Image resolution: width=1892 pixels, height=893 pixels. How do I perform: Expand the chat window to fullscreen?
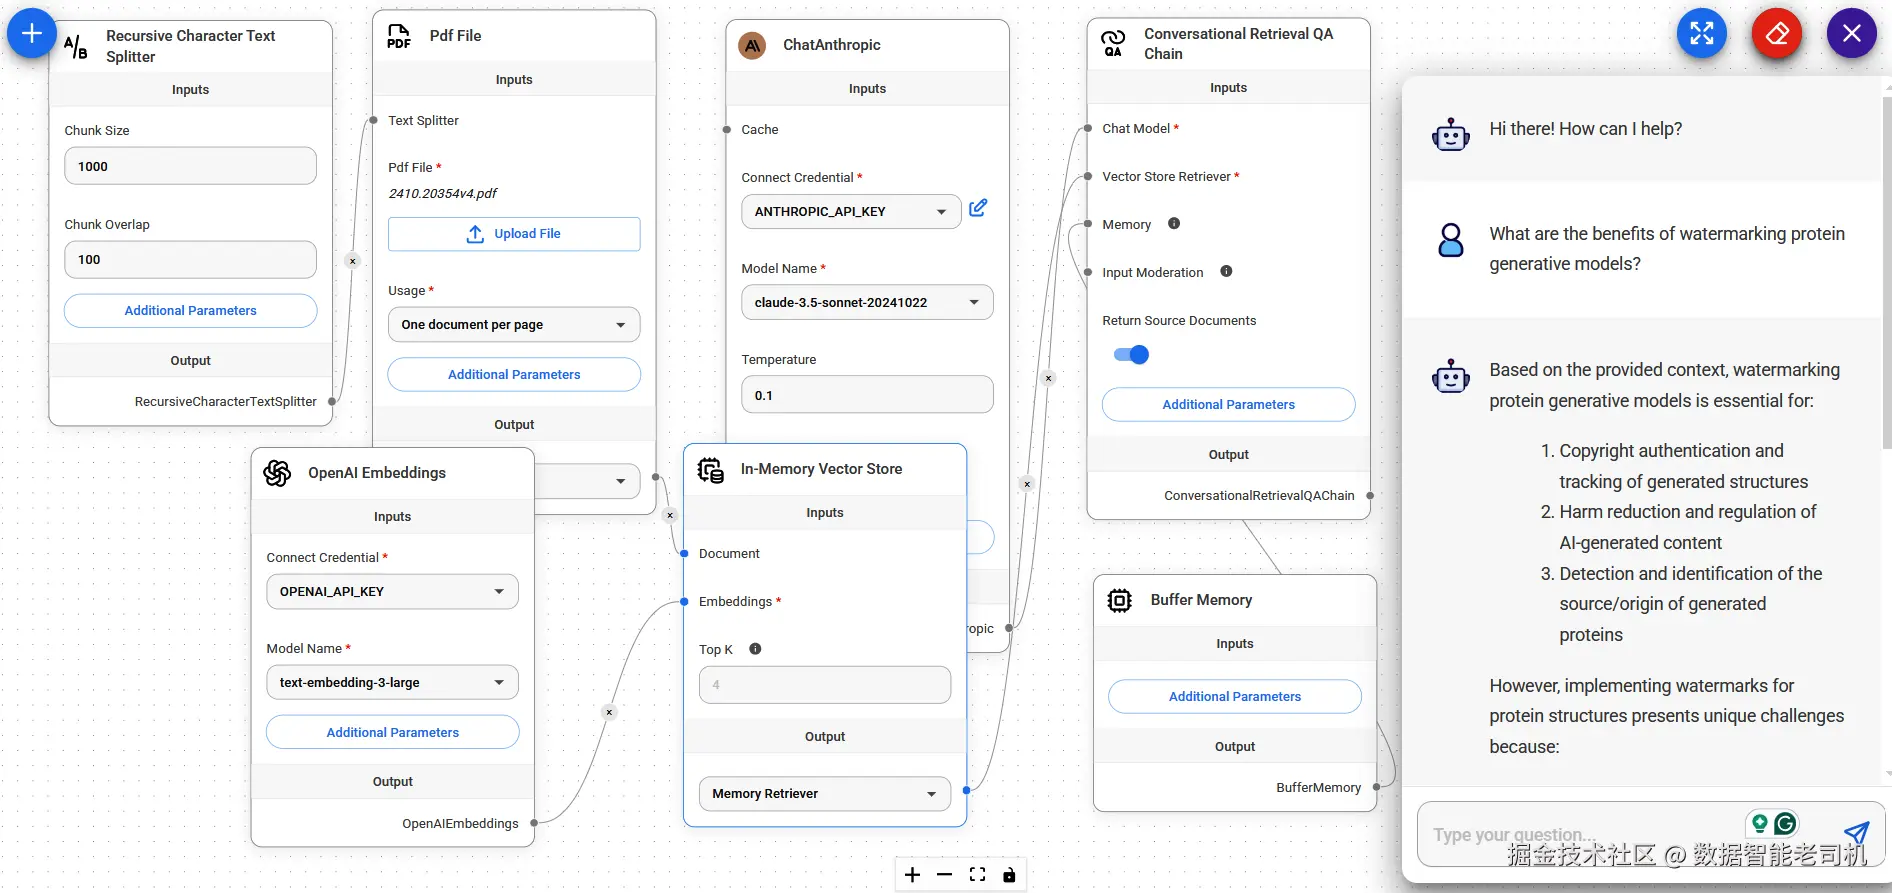(x=1701, y=34)
